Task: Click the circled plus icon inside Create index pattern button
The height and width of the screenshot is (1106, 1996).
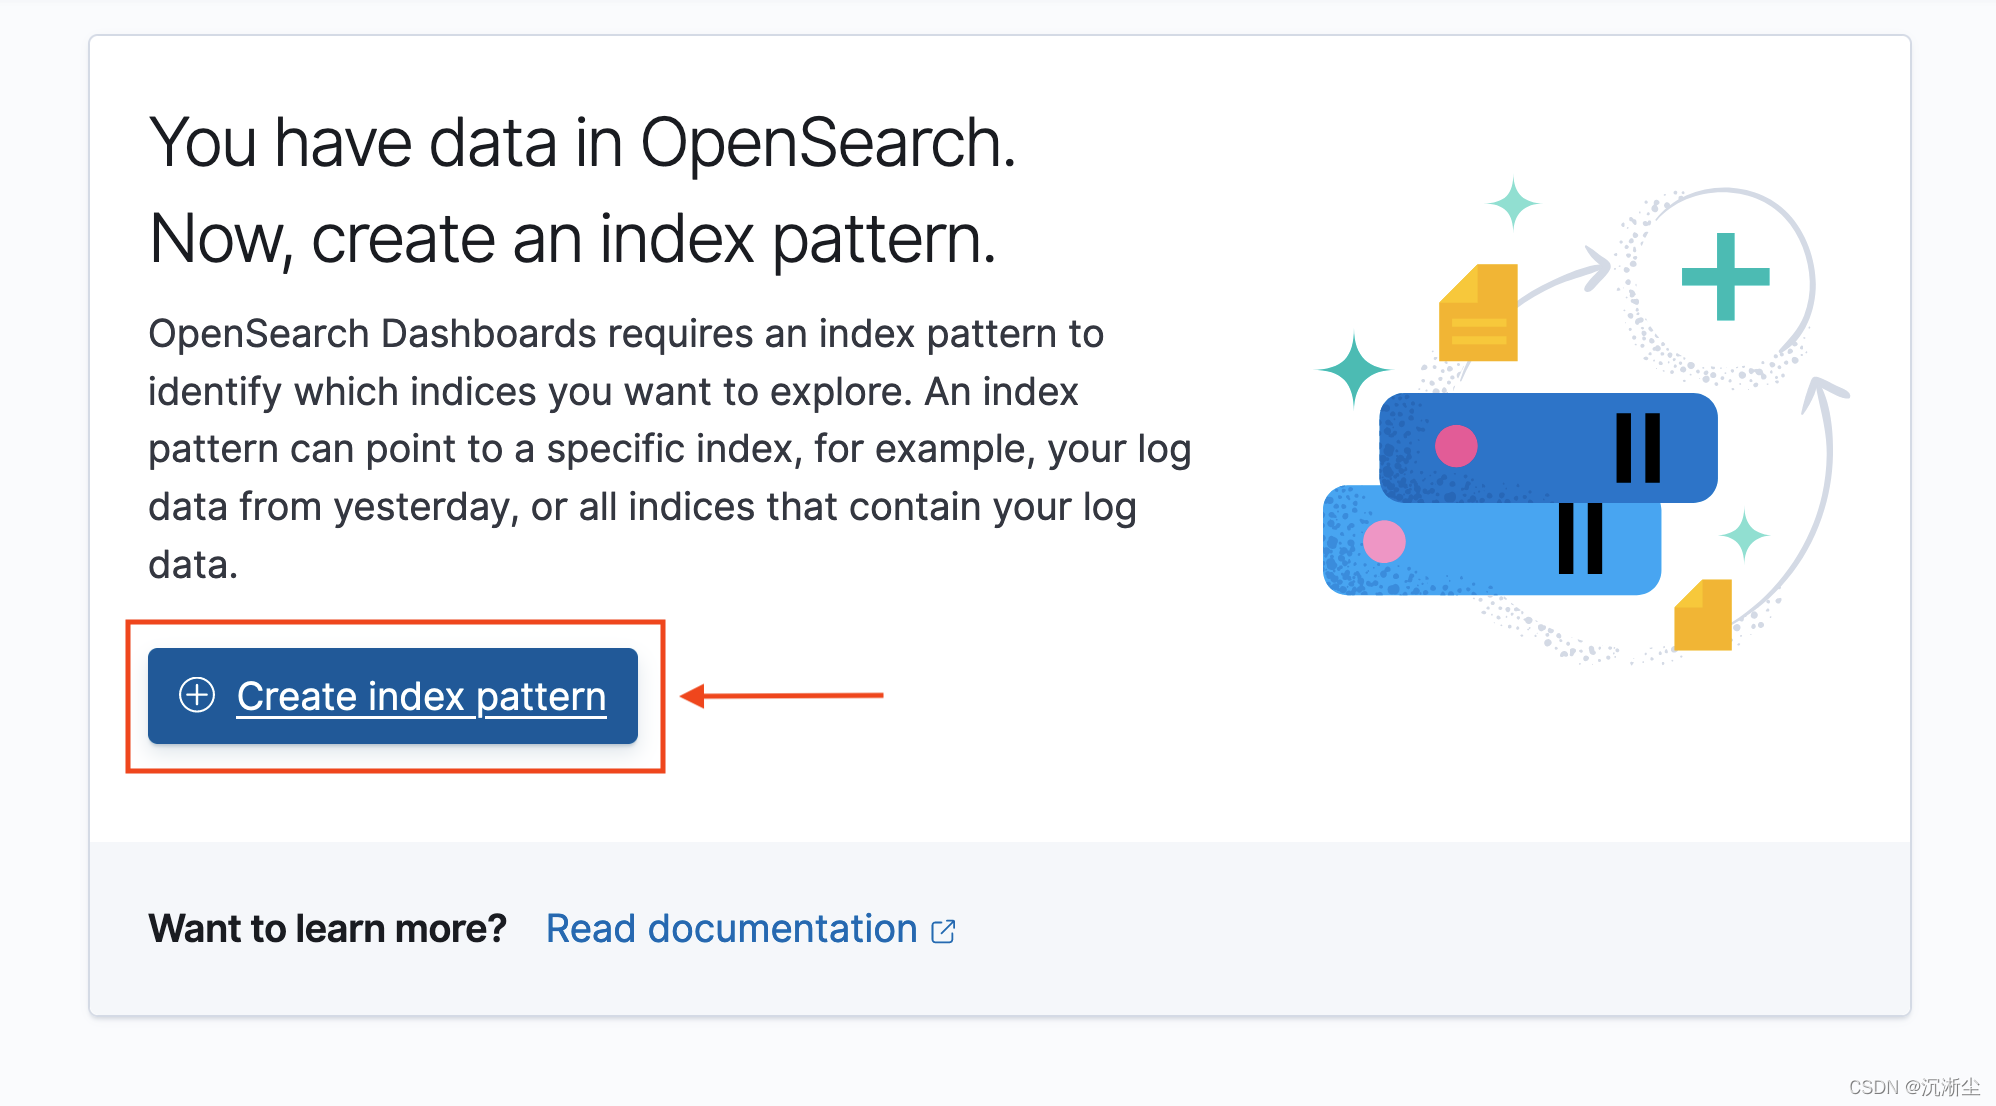Action: (x=196, y=696)
